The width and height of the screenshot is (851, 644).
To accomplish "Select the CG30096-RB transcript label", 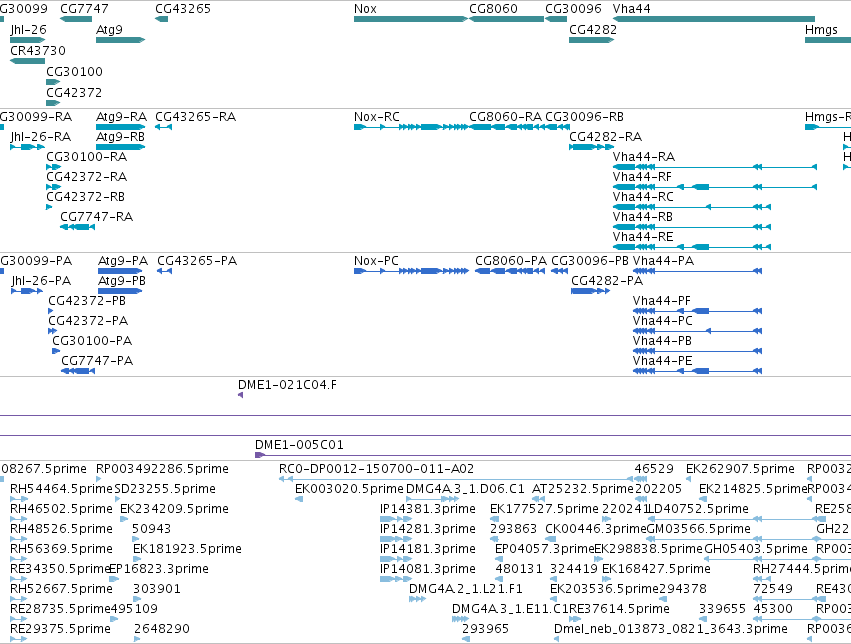I will tap(584, 117).
